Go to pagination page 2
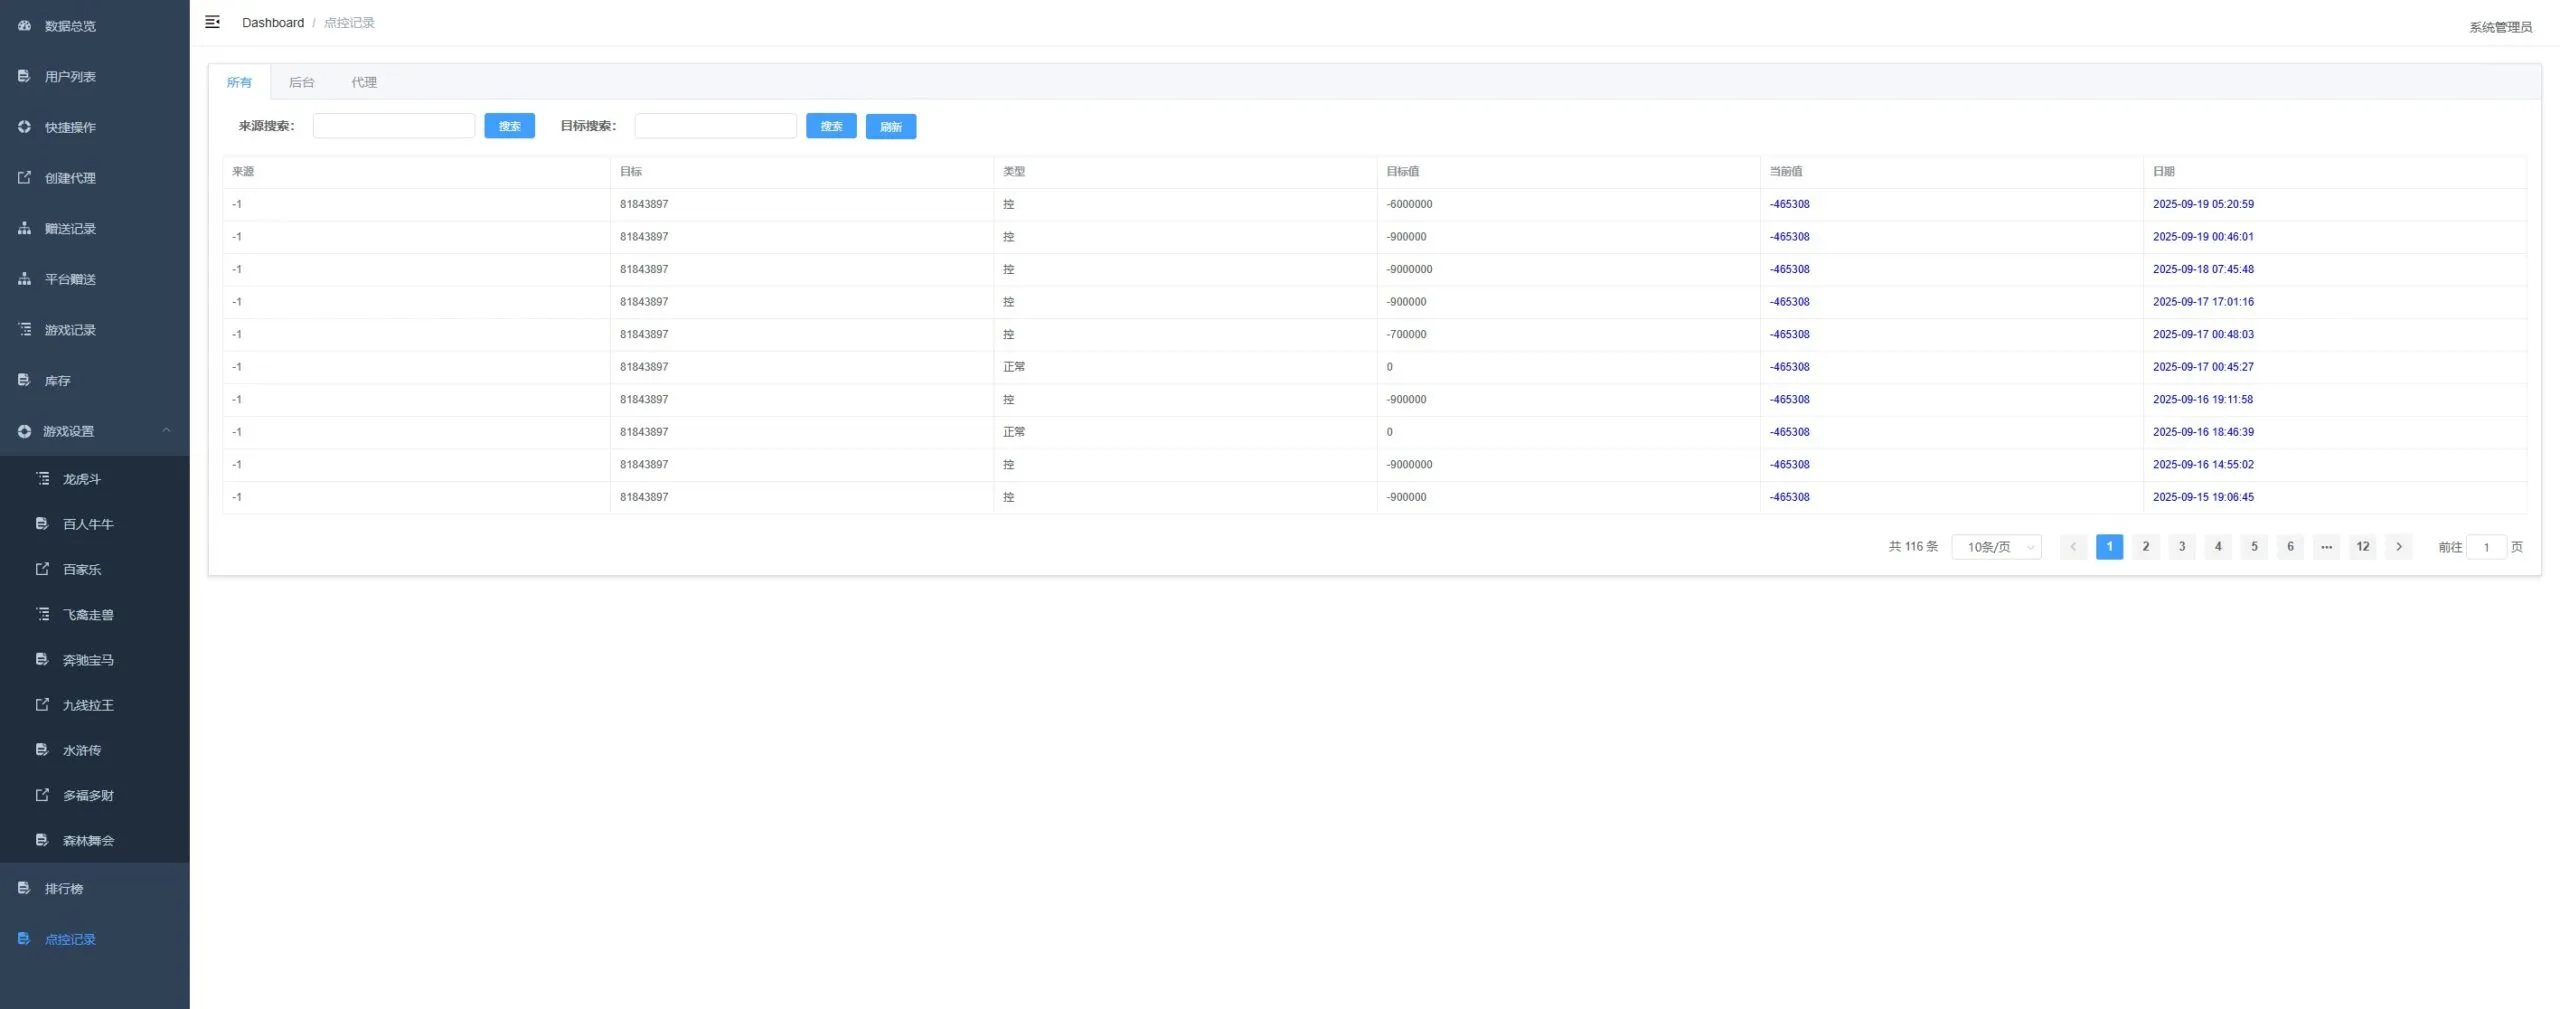 point(2146,547)
